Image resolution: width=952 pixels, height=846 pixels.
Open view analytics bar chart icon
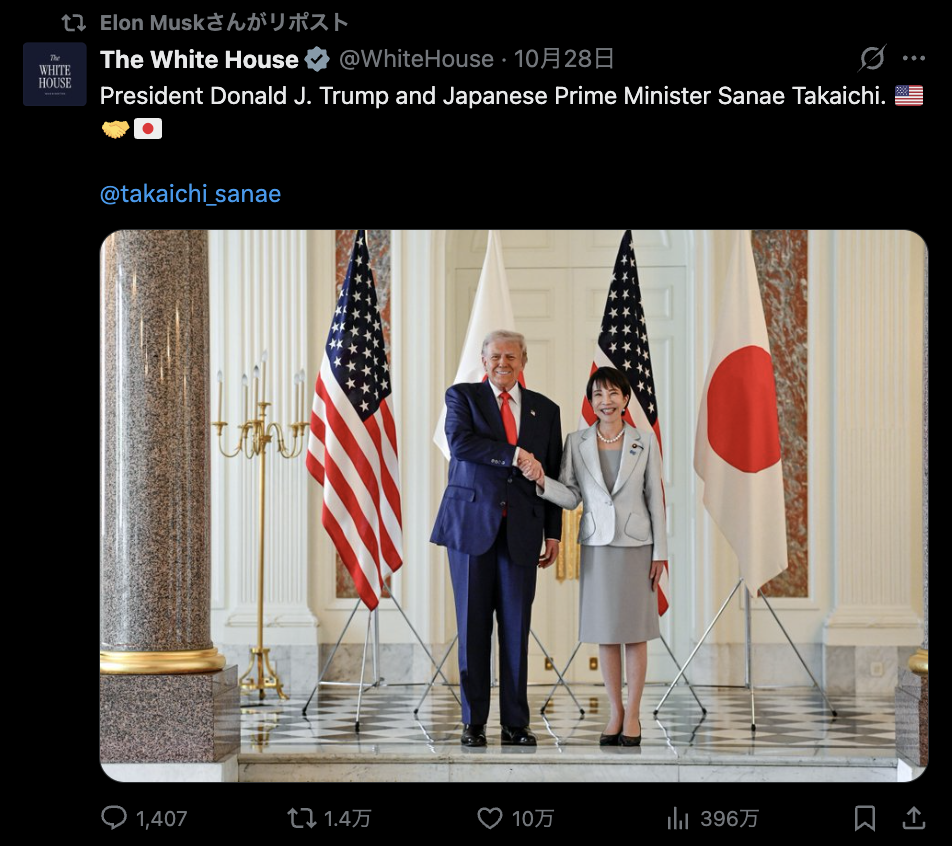pyautogui.click(x=678, y=818)
